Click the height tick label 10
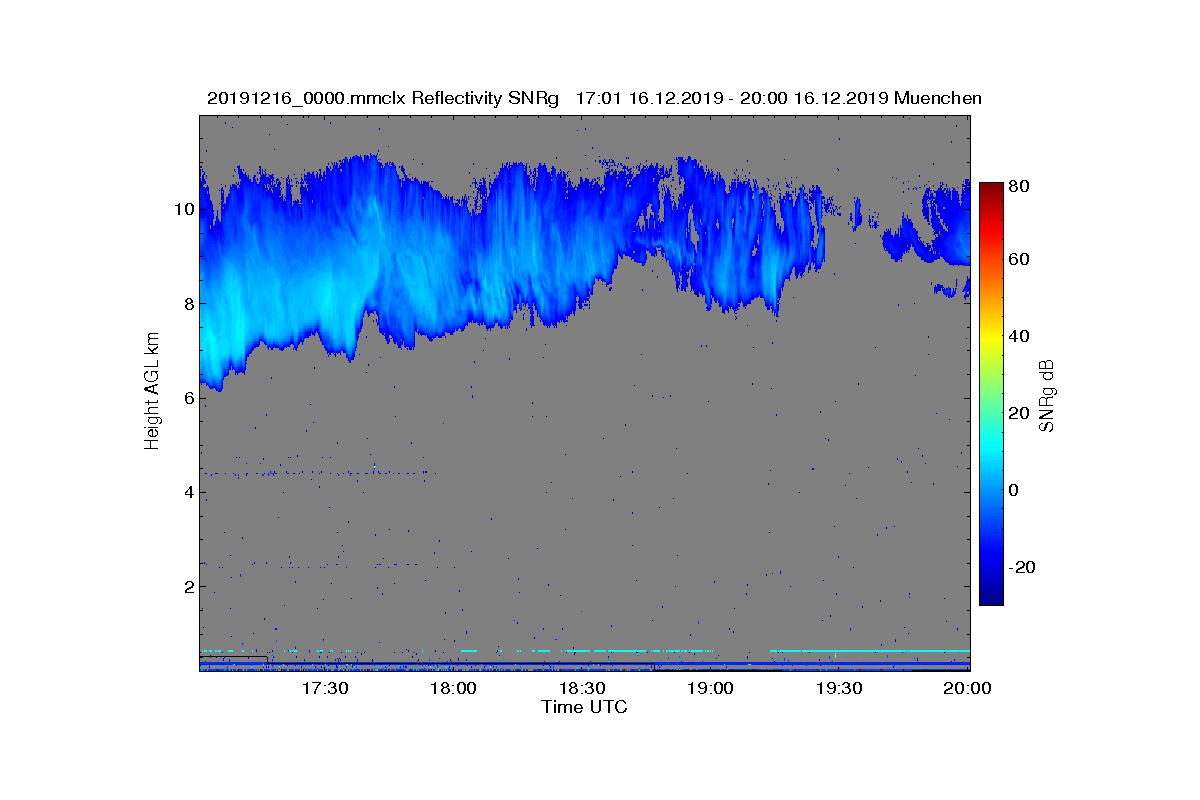This screenshot has width=1200, height=800. point(184,209)
